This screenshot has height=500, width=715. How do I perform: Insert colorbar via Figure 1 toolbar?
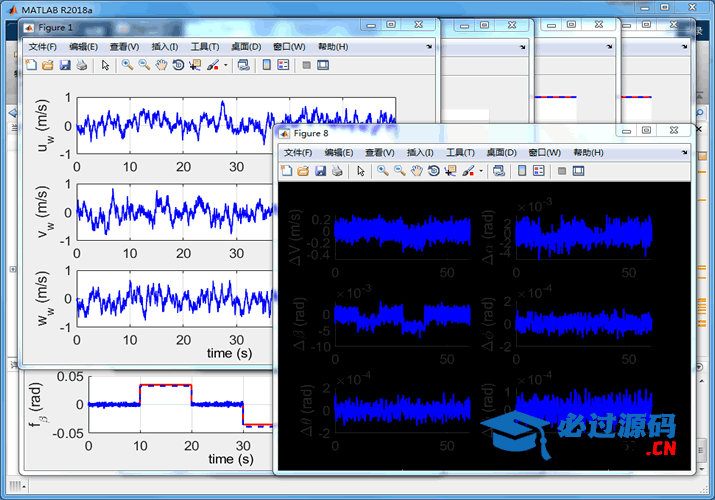(267, 65)
